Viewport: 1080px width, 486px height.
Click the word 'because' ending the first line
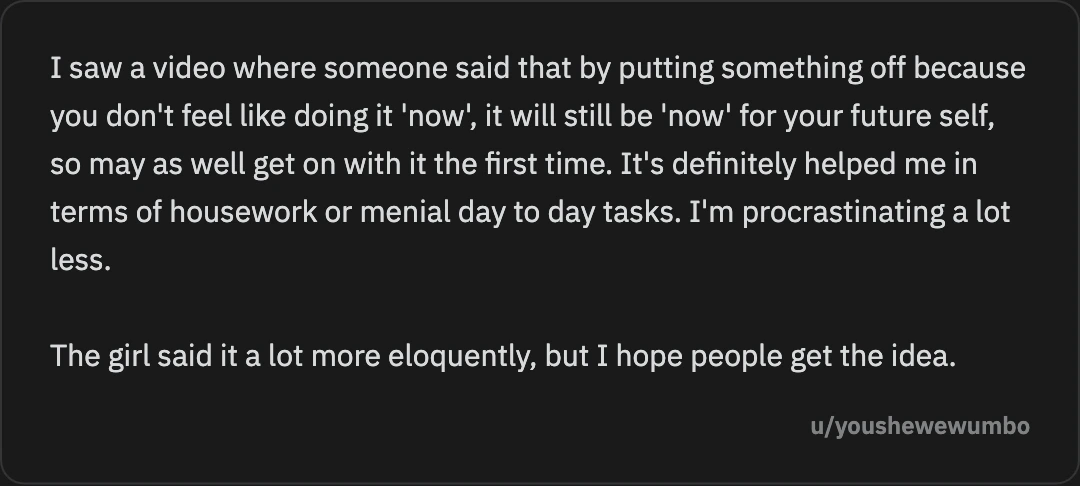point(970,70)
